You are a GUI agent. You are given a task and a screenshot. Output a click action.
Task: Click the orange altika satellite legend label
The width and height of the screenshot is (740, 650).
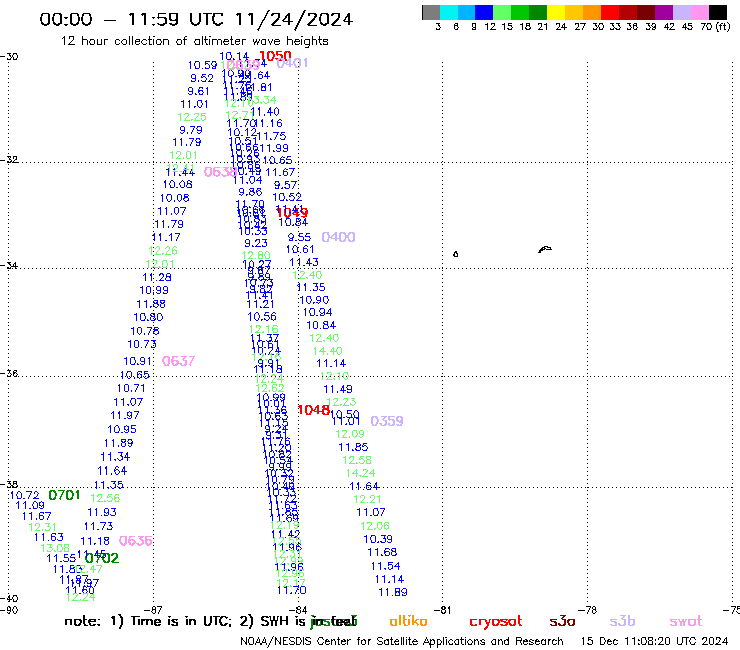tap(408, 621)
